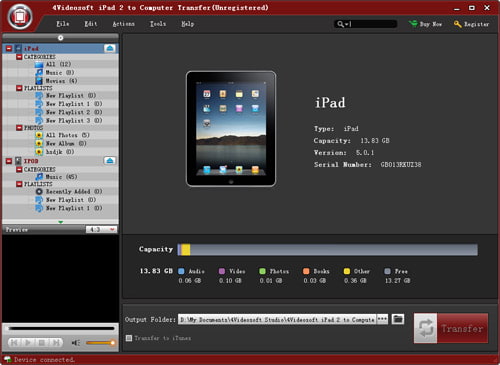The image size is (500, 365).
Task: Click the preview playback progress bar
Action: pyautogui.click(x=61, y=328)
